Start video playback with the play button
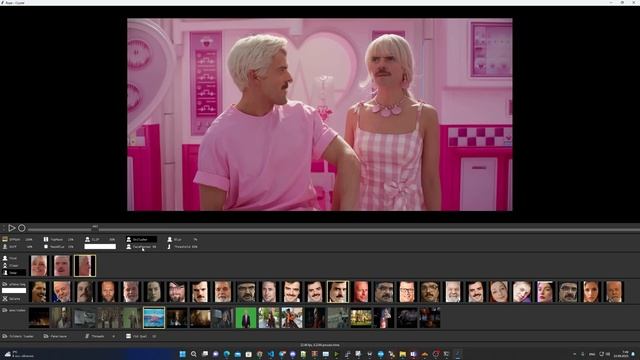Screen dimensions: 640x360 (x=12, y=228)
